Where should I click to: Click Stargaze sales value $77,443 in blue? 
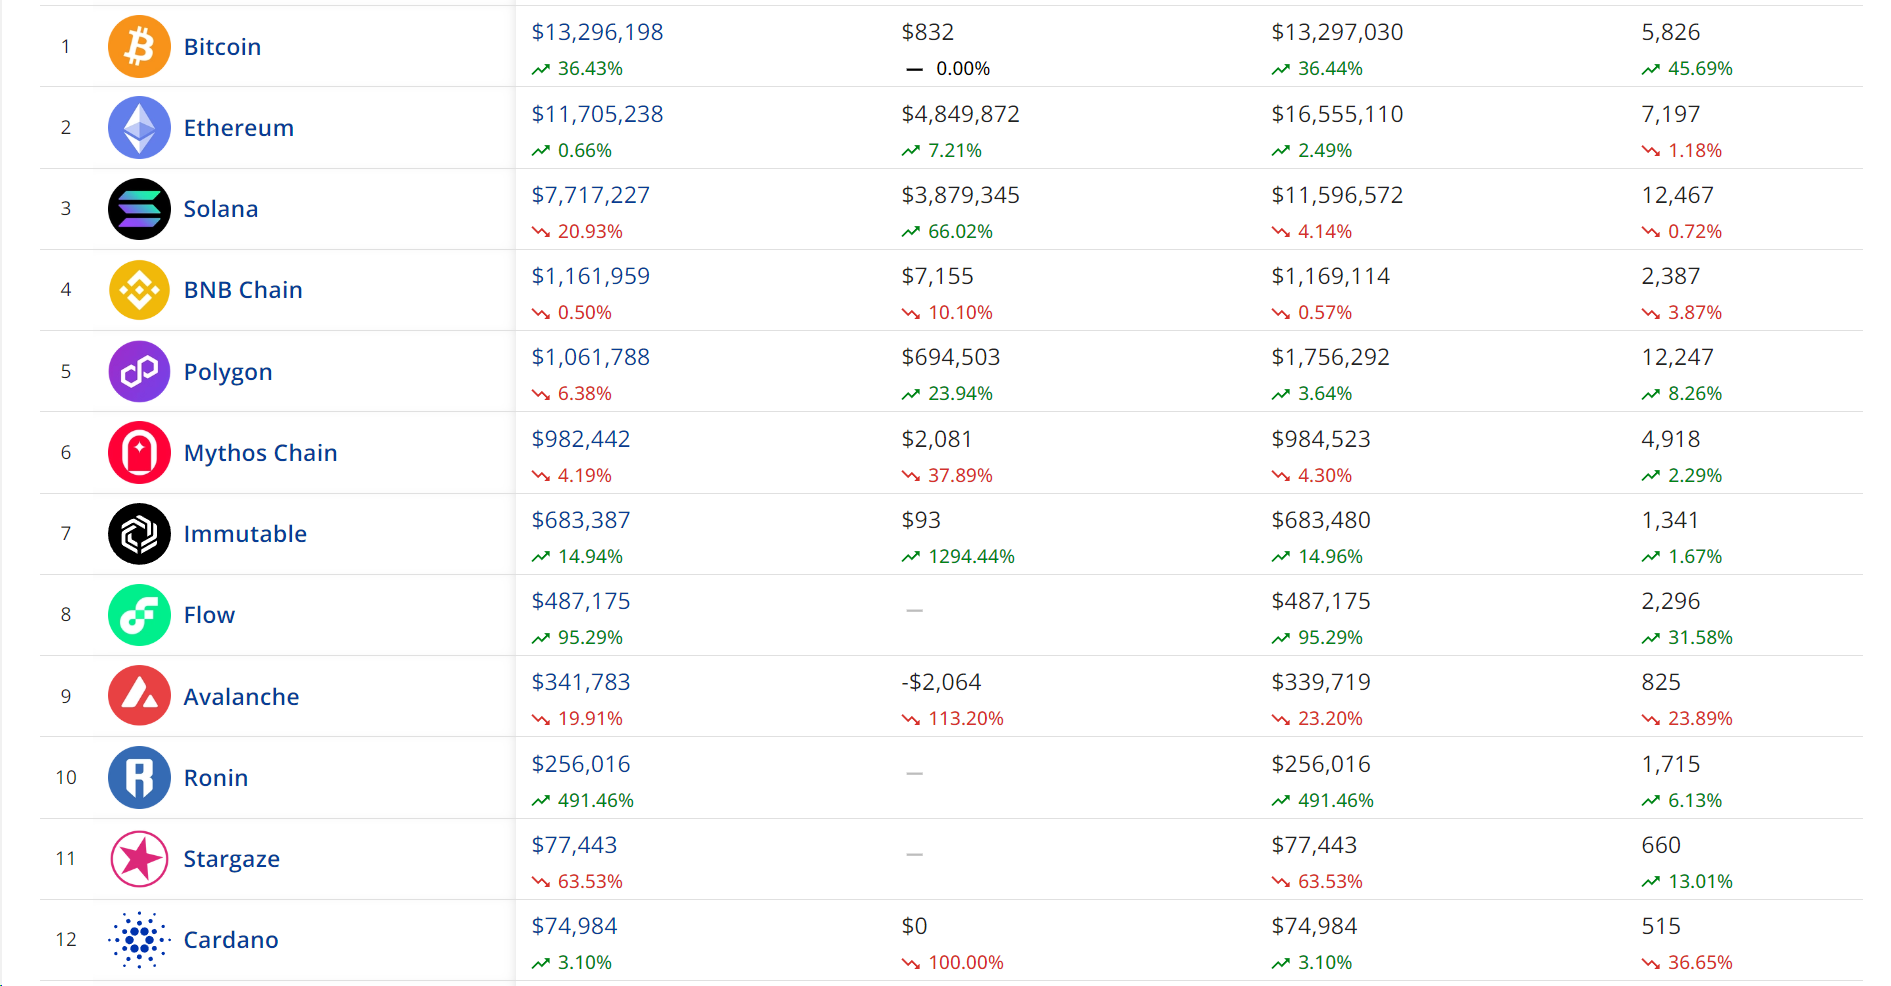click(574, 845)
